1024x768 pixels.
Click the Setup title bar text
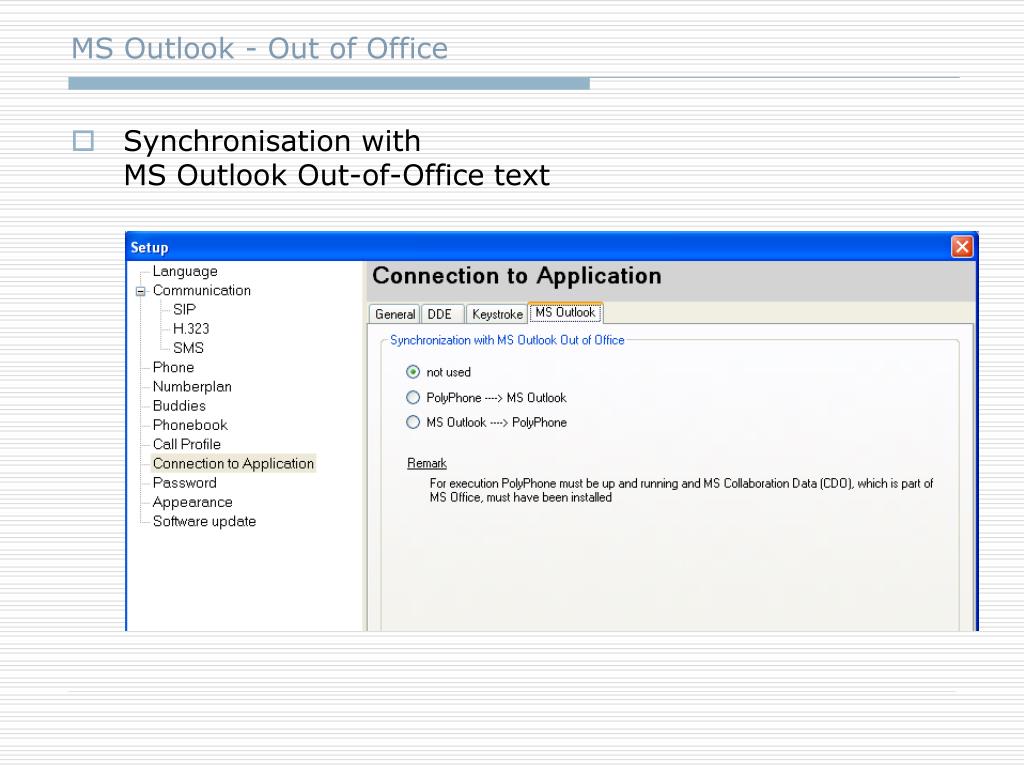150,248
